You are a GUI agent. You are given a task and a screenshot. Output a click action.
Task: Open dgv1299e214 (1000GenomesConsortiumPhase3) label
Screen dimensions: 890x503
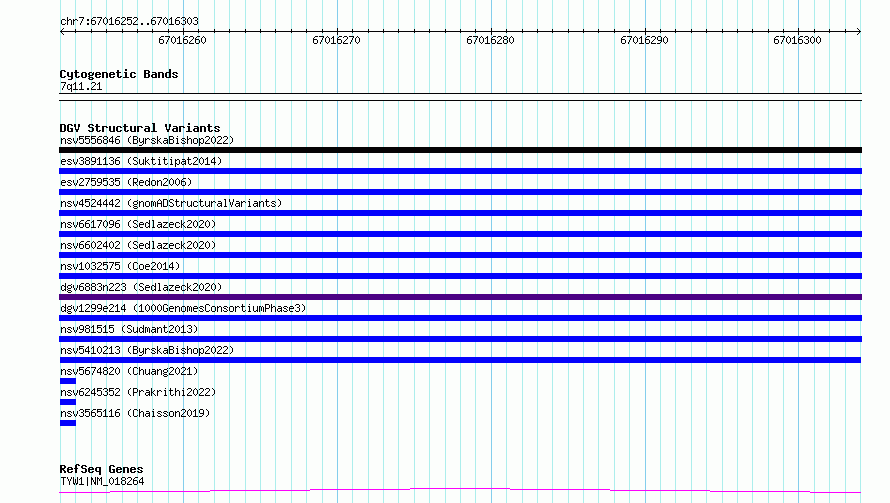(x=183, y=308)
